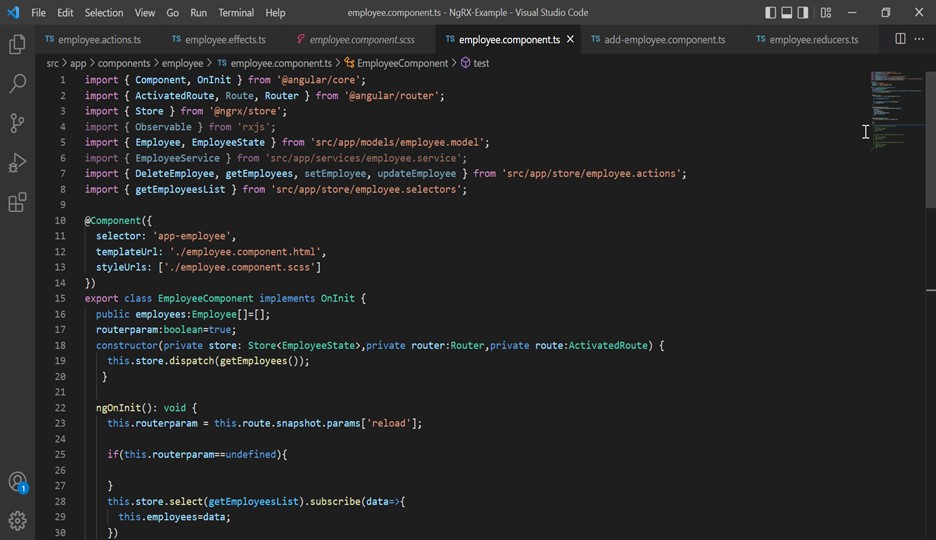Open the Run and Debug view
Viewport: 936px width, 540px height.
[x=17, y=163]
